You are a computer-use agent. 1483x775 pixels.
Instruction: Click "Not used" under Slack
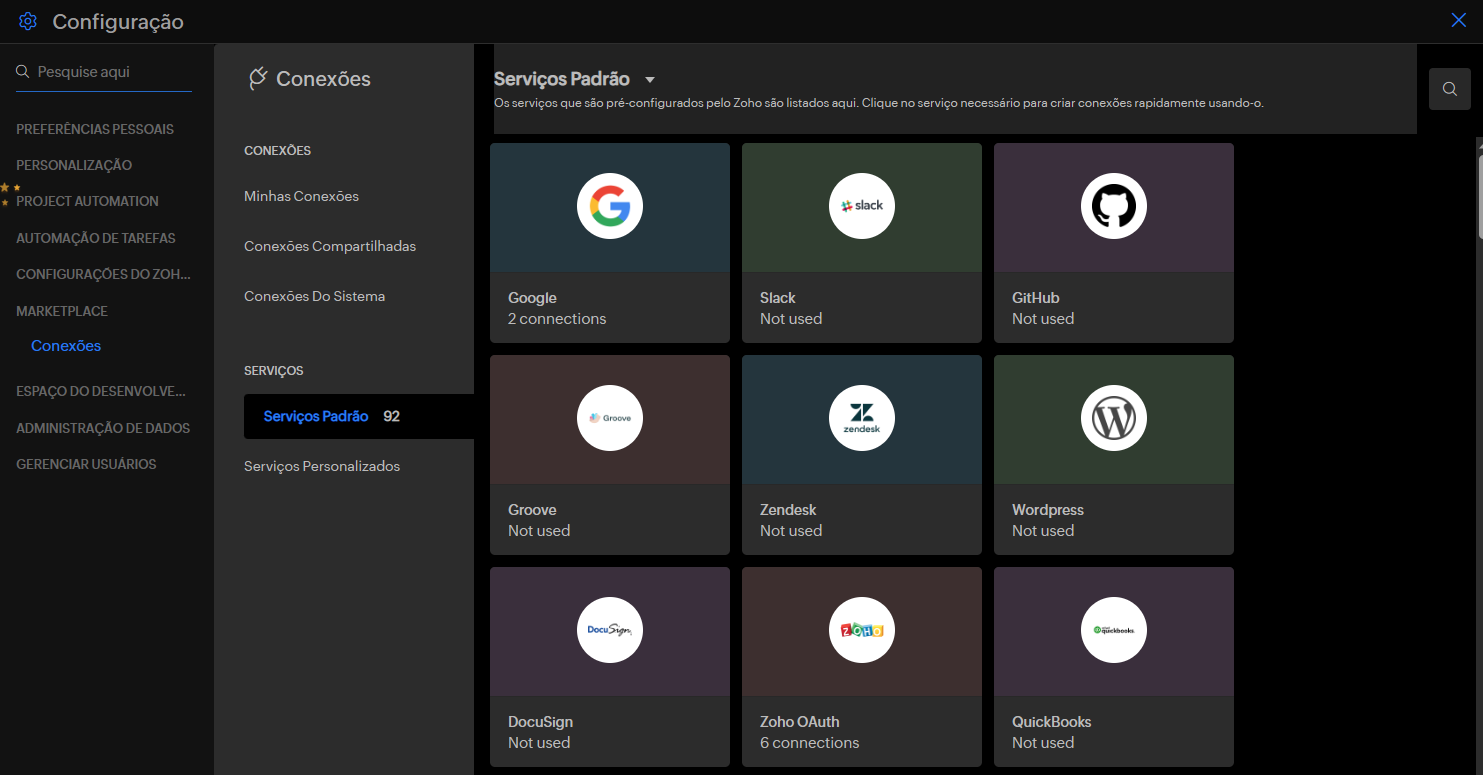791,319
